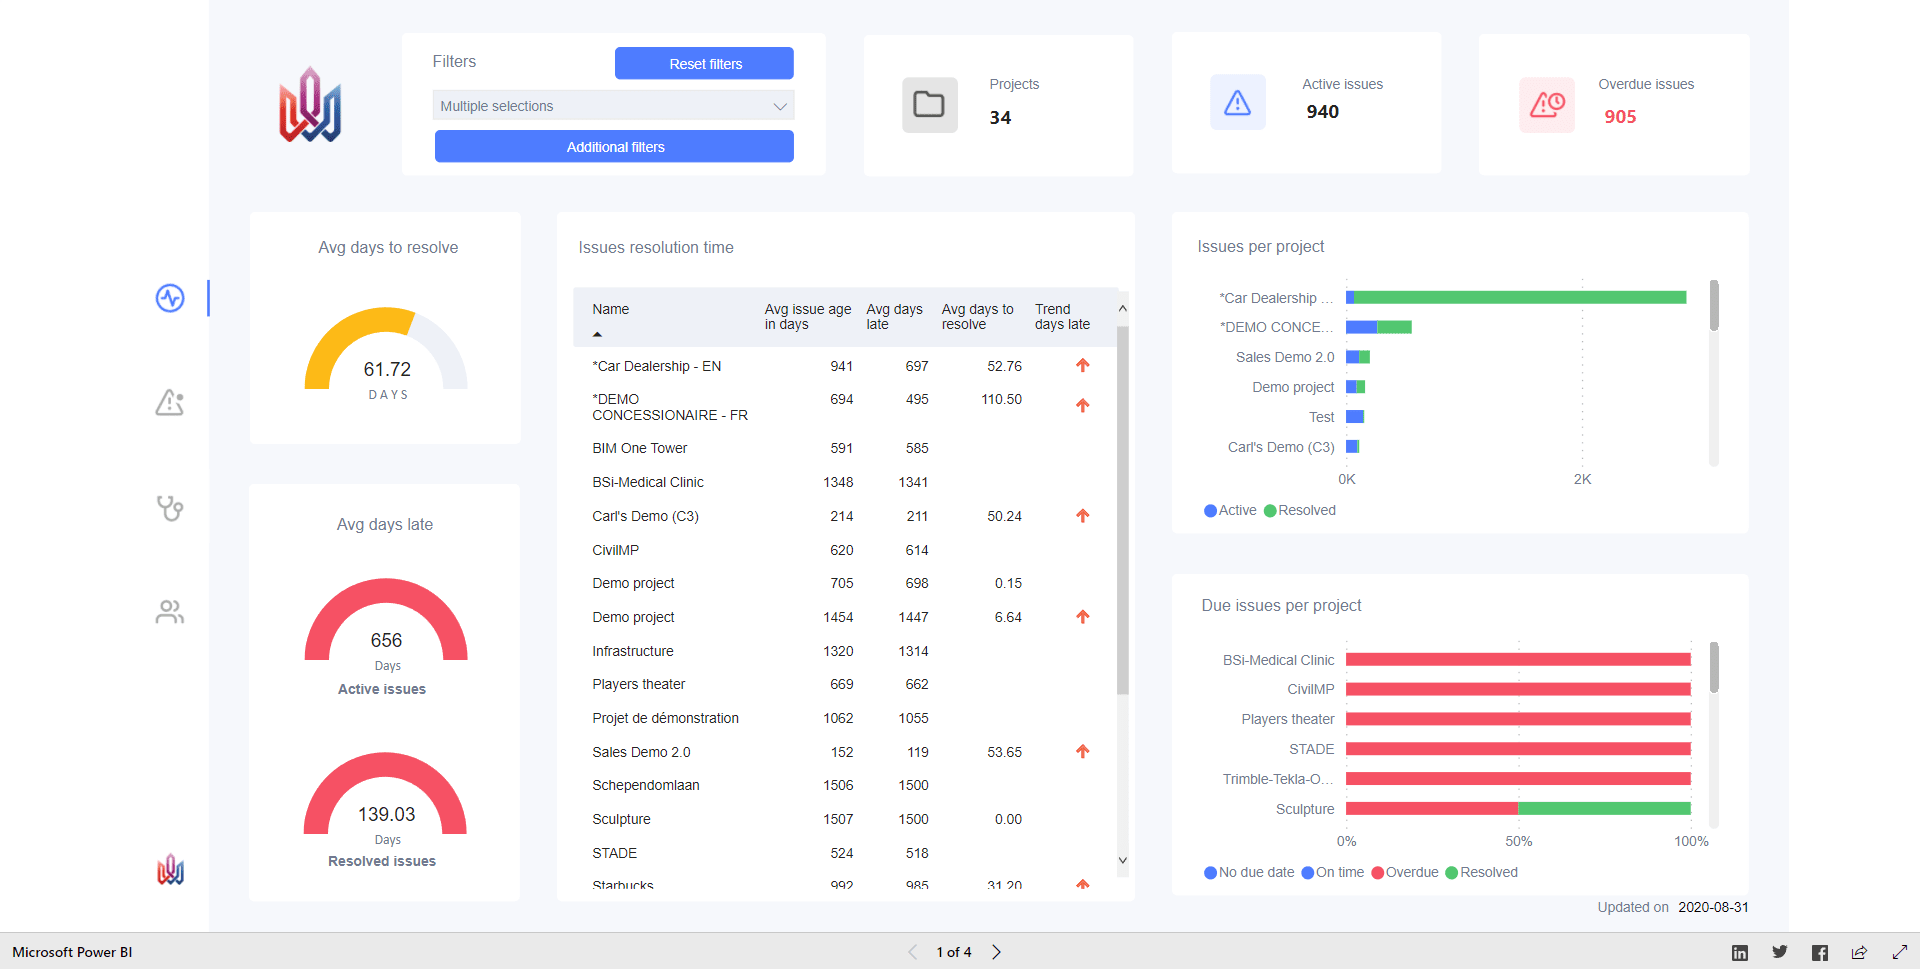Toggle the Active legend item in Issues per project
This screenshot has width=1920, height=969.
(x=1230, y=510)
